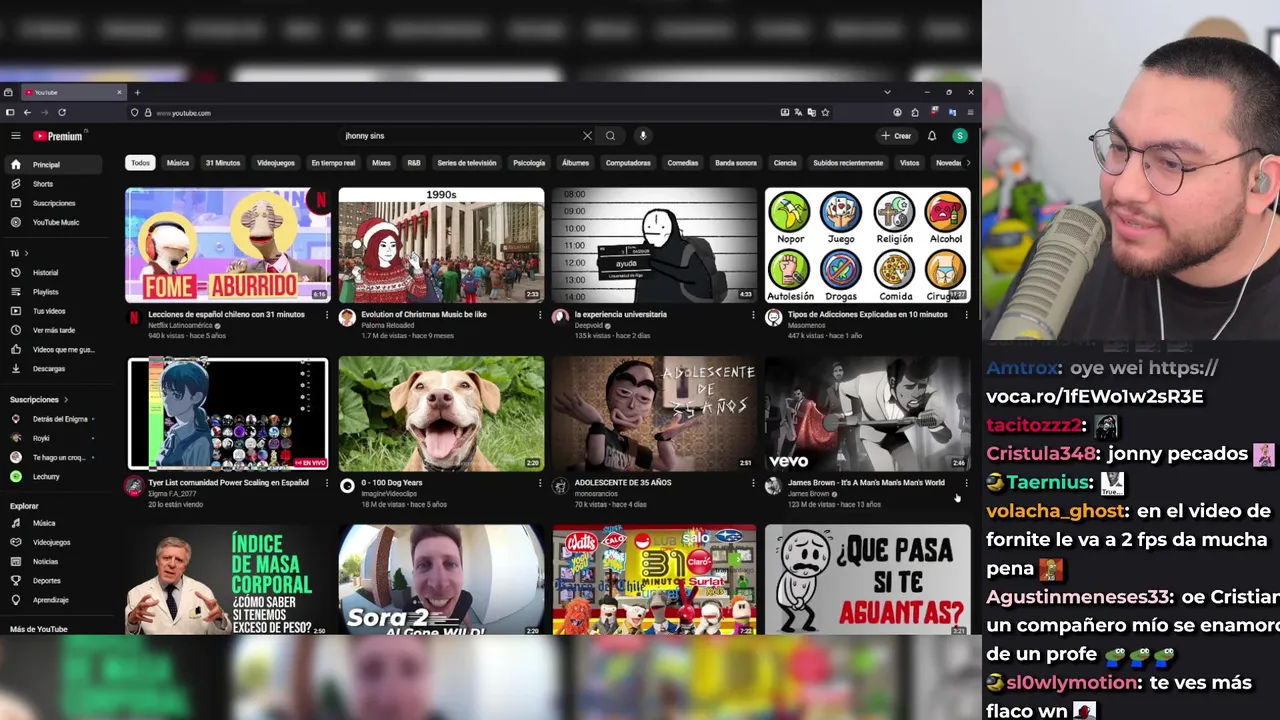Screen dimensions: 1280x720
Task: Open options menu for Lecciones de español chileno
Action: 326,315
